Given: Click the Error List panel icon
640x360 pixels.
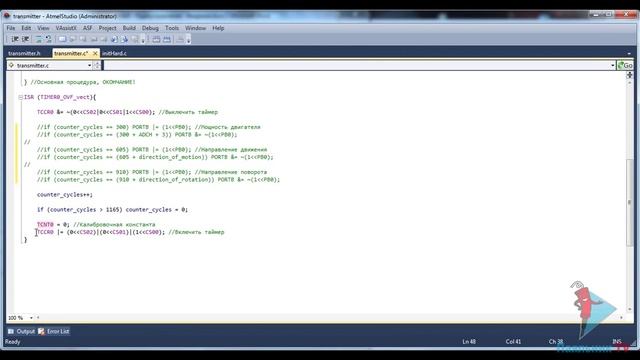Looking at the screenshot, I should click(41, 331).
